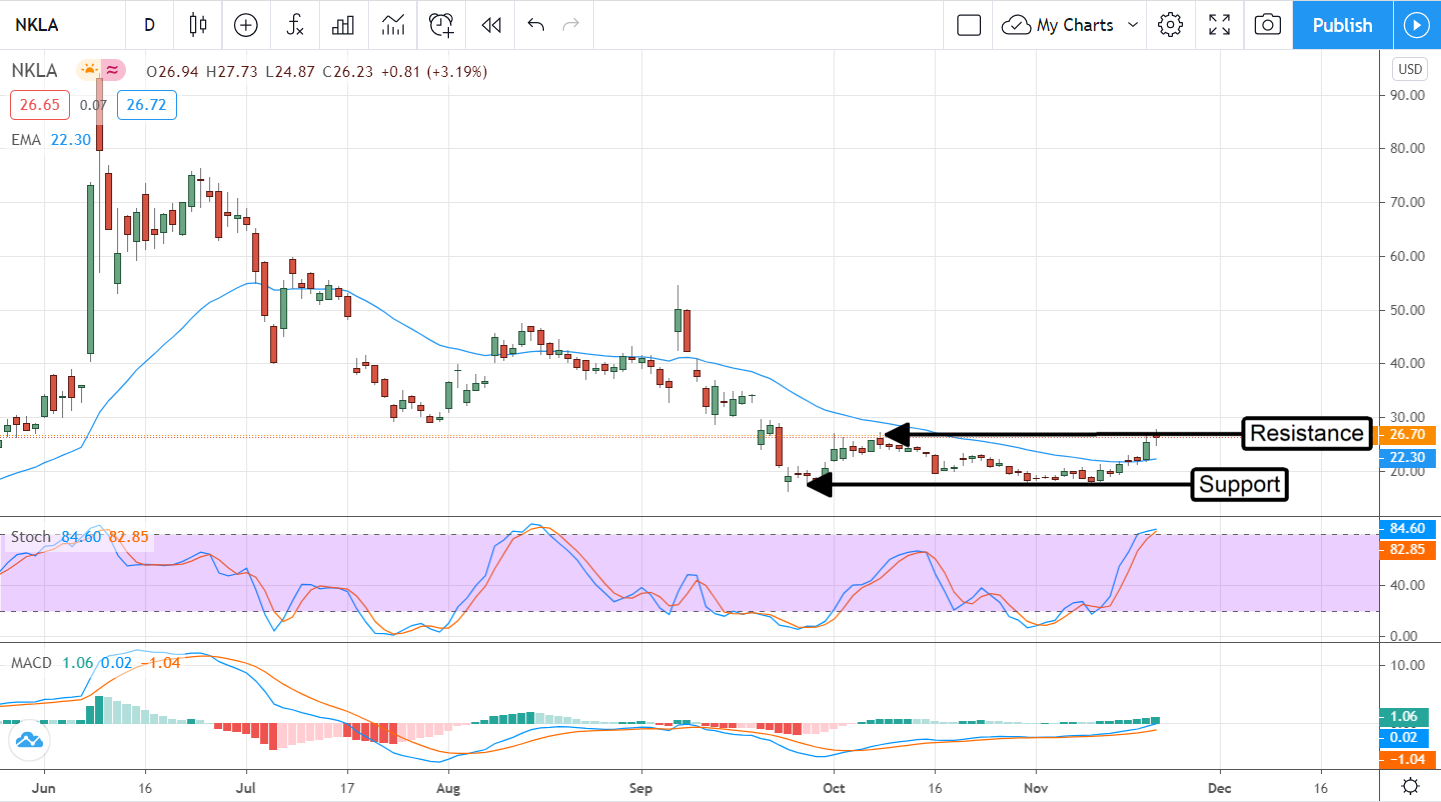The height and width of the screenshot is (802, 1441).
Task: Open the USD currency selector
Action: coord(1409,69)
